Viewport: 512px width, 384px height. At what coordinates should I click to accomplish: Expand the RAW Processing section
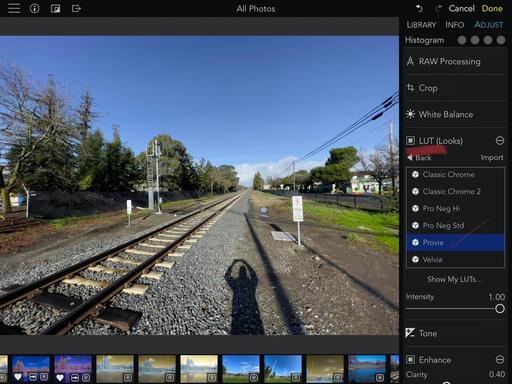[455, 61]
